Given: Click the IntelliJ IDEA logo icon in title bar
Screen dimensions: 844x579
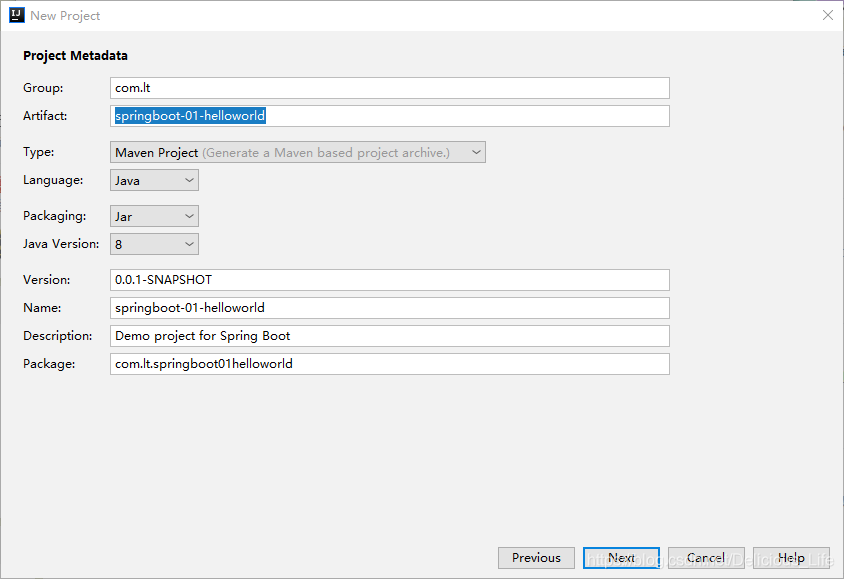Looking at the screenshot, I should (x=17, y=15).
